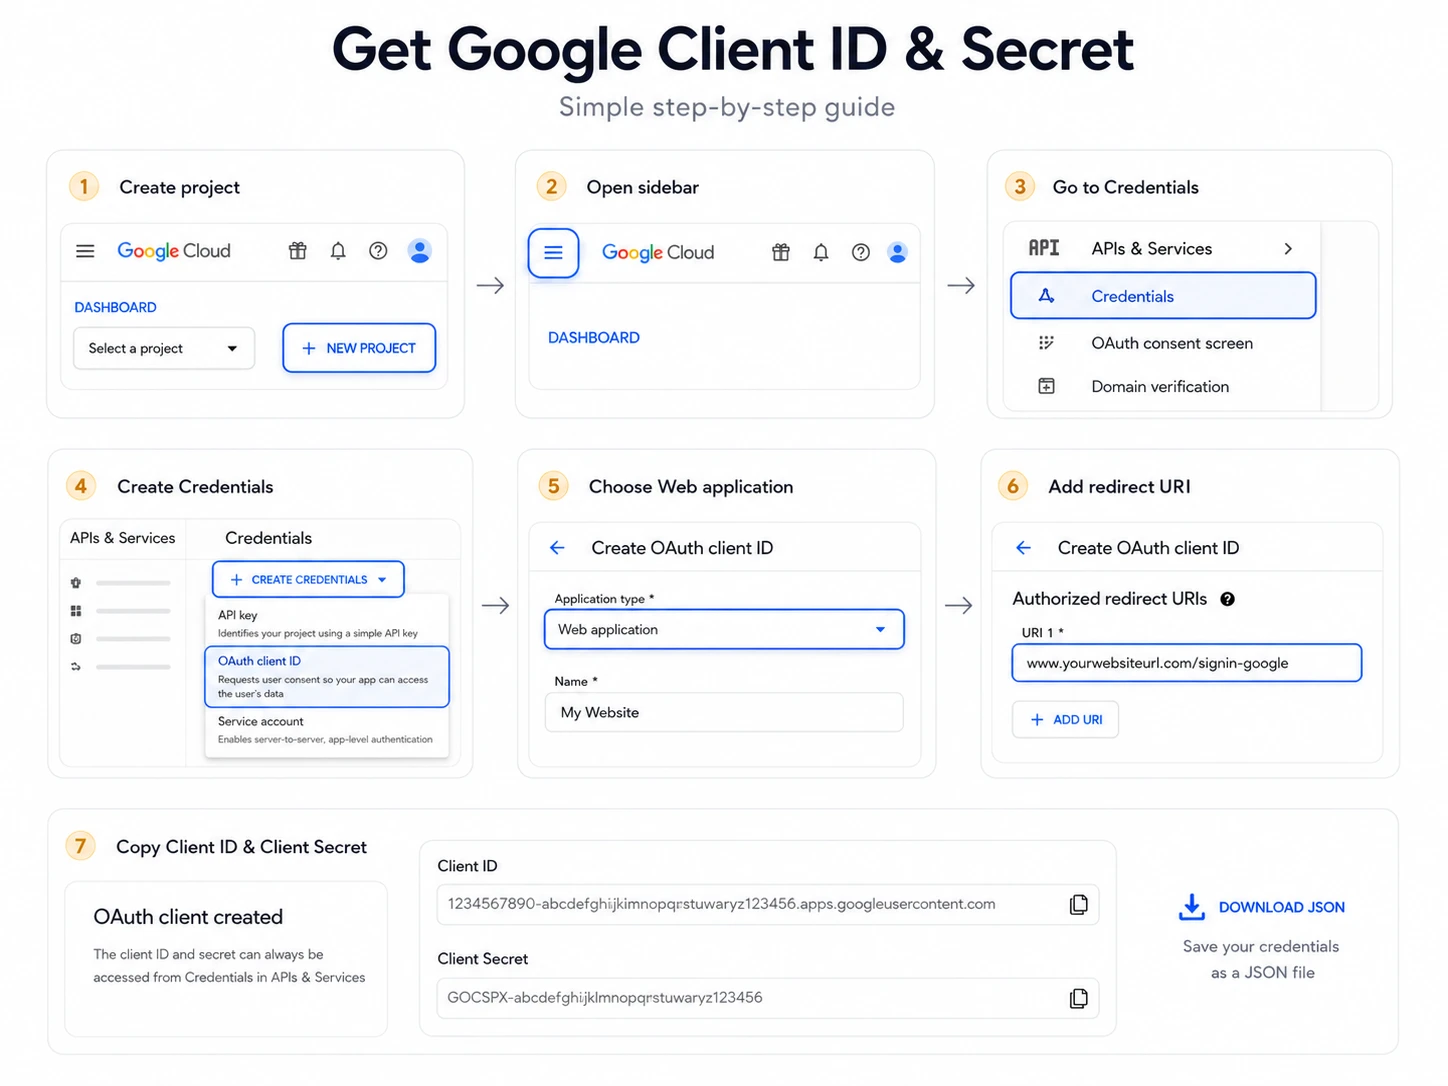The height and width of the screenshot is (1086, 1448).
Task: Click Google Cloud logo in Open sidebar panel
Action: 658,253
